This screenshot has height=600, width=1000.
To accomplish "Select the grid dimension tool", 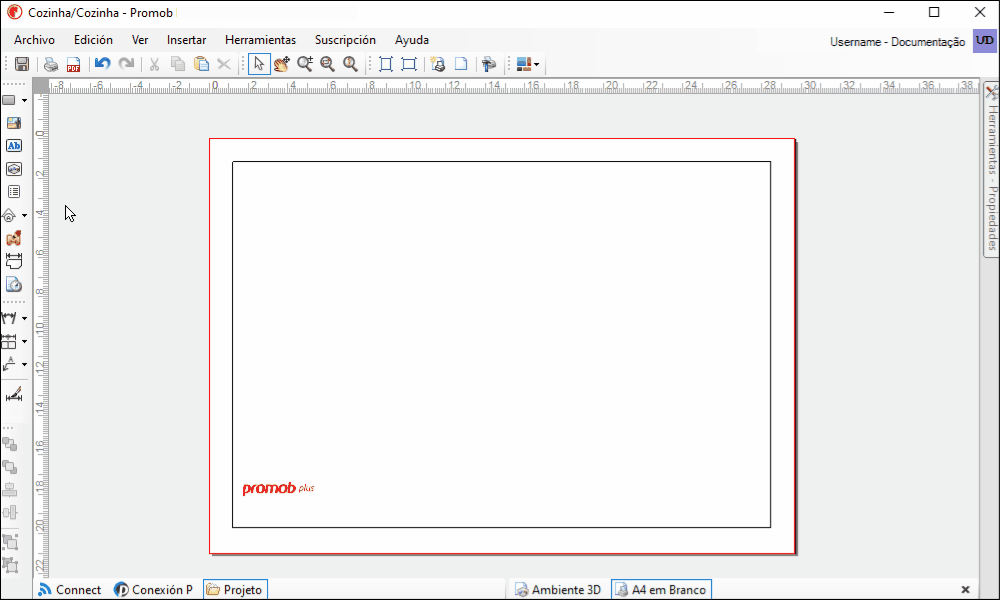I will click(x=10, y=341).
